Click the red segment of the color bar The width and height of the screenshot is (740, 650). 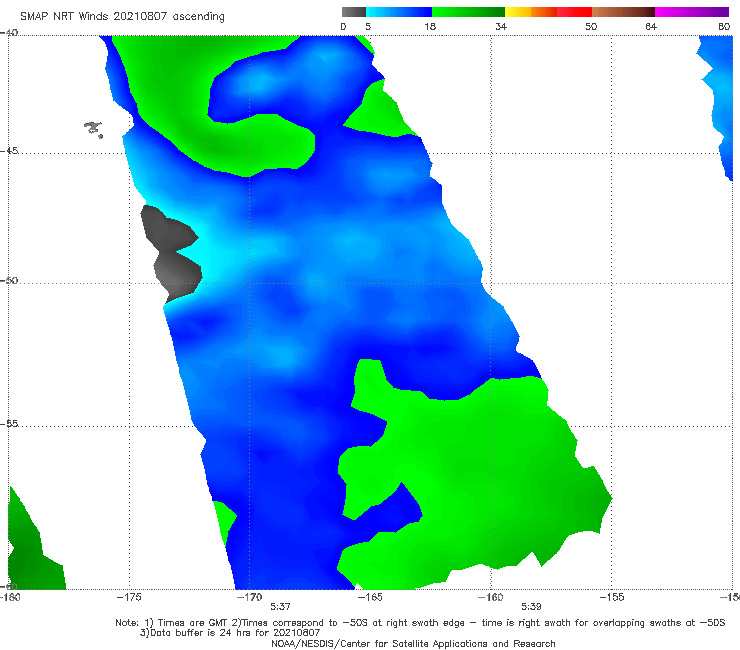[x=574, y=12]
